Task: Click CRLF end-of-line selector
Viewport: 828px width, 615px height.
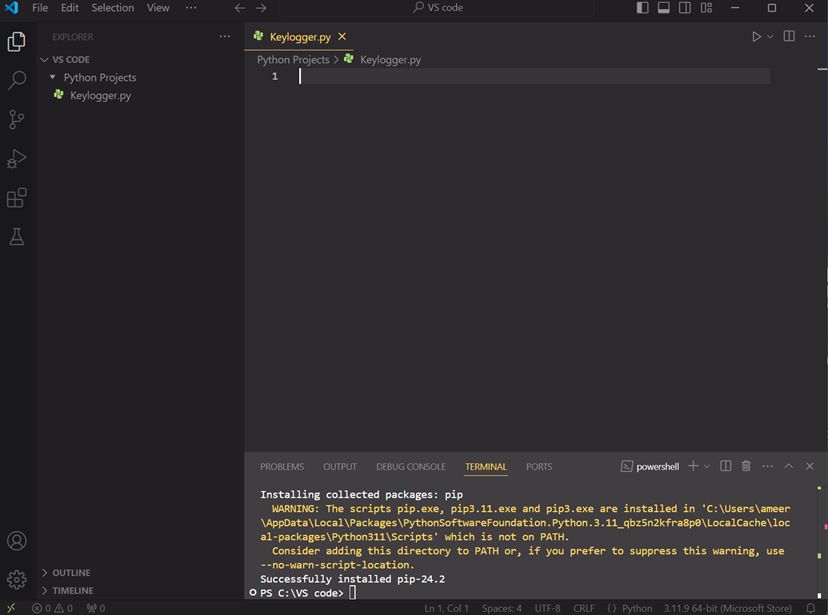Action: [584, 608]
